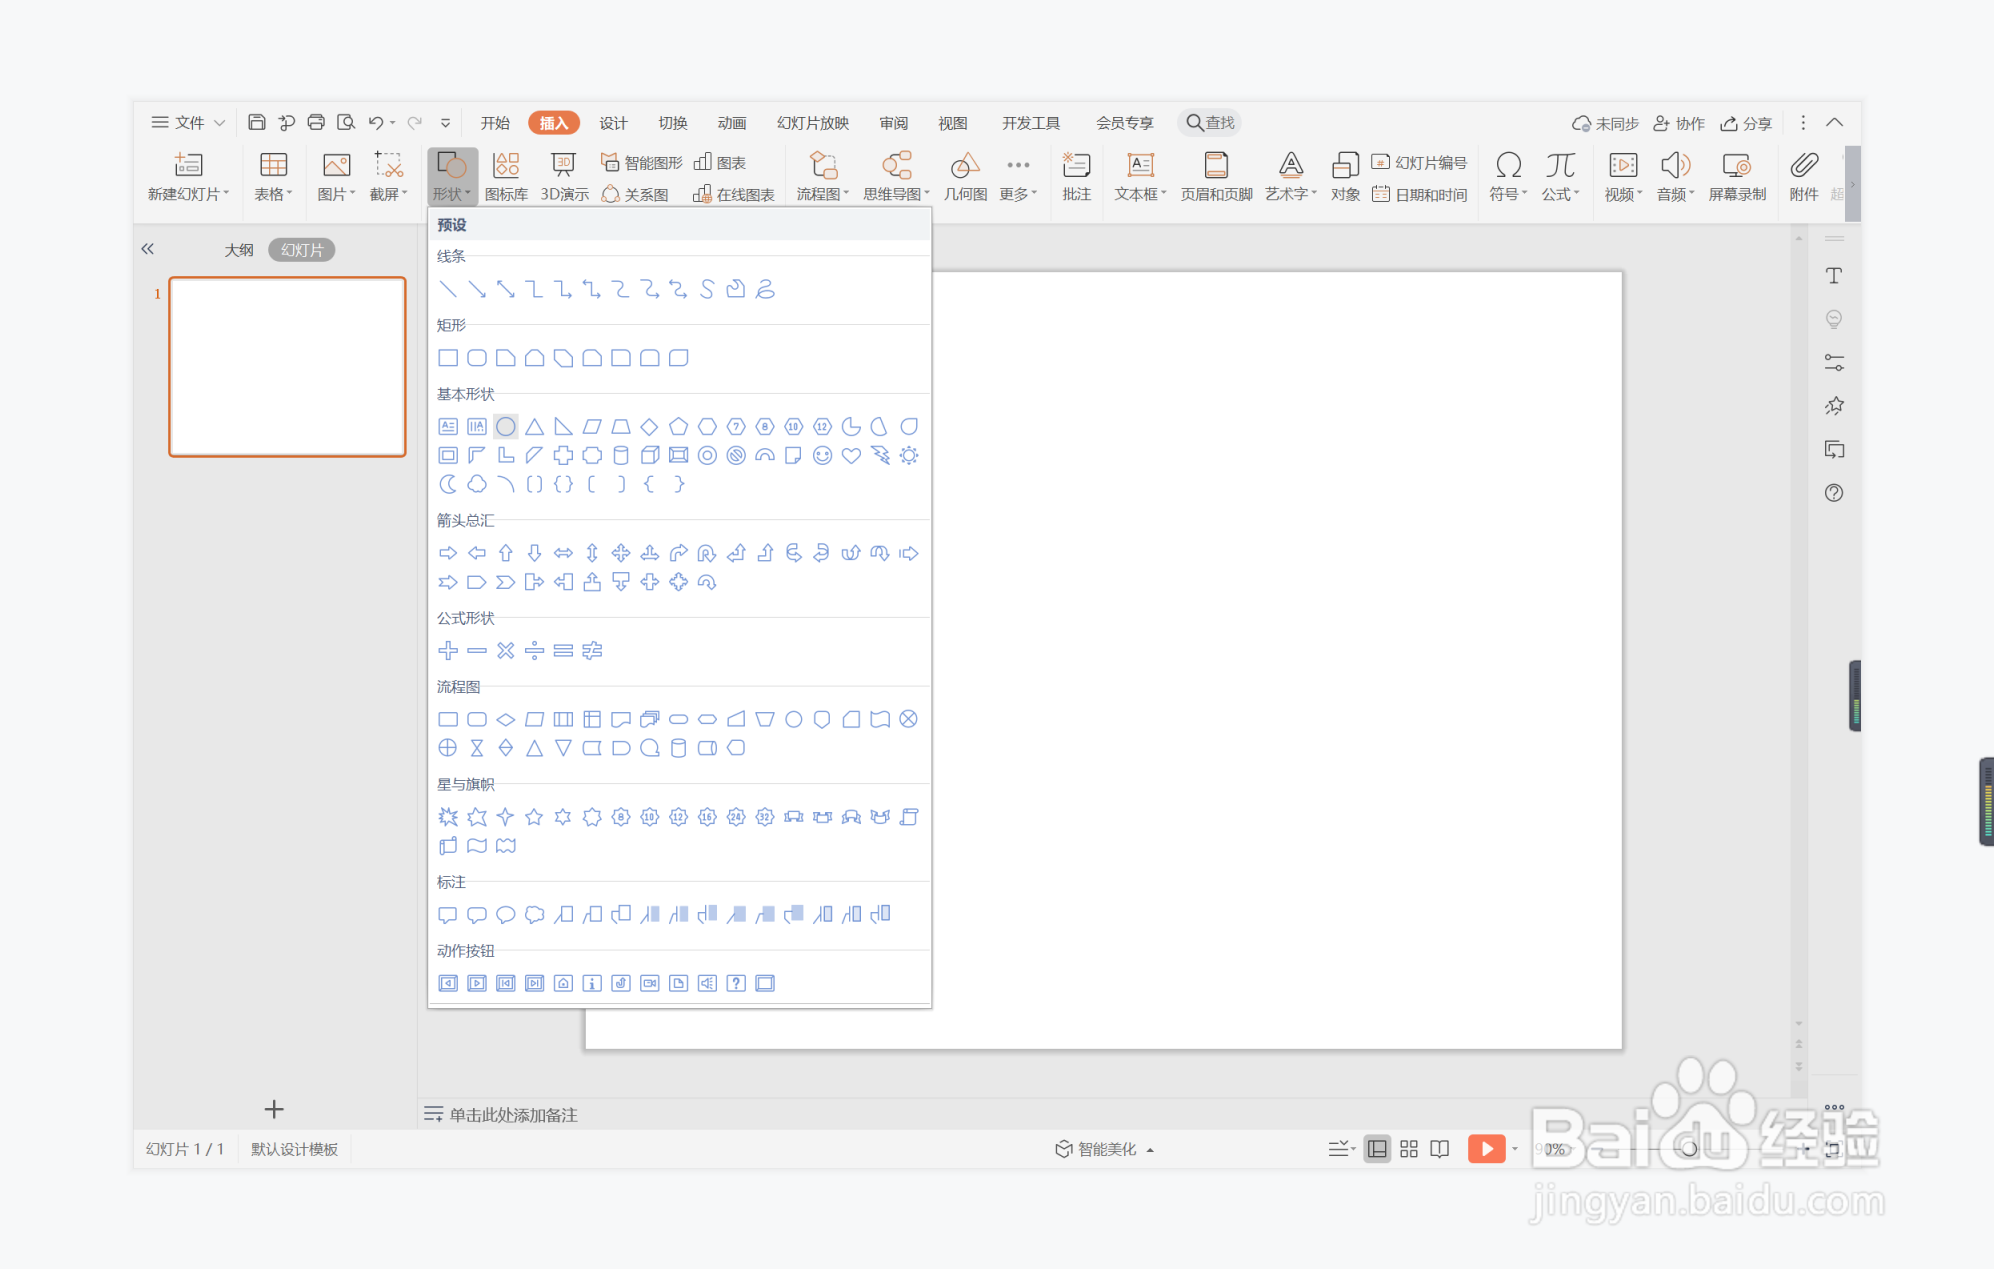Pick the heart shape from basic shapes
This screenshot has width=1994, height=1269.
[x=851, y=456]
